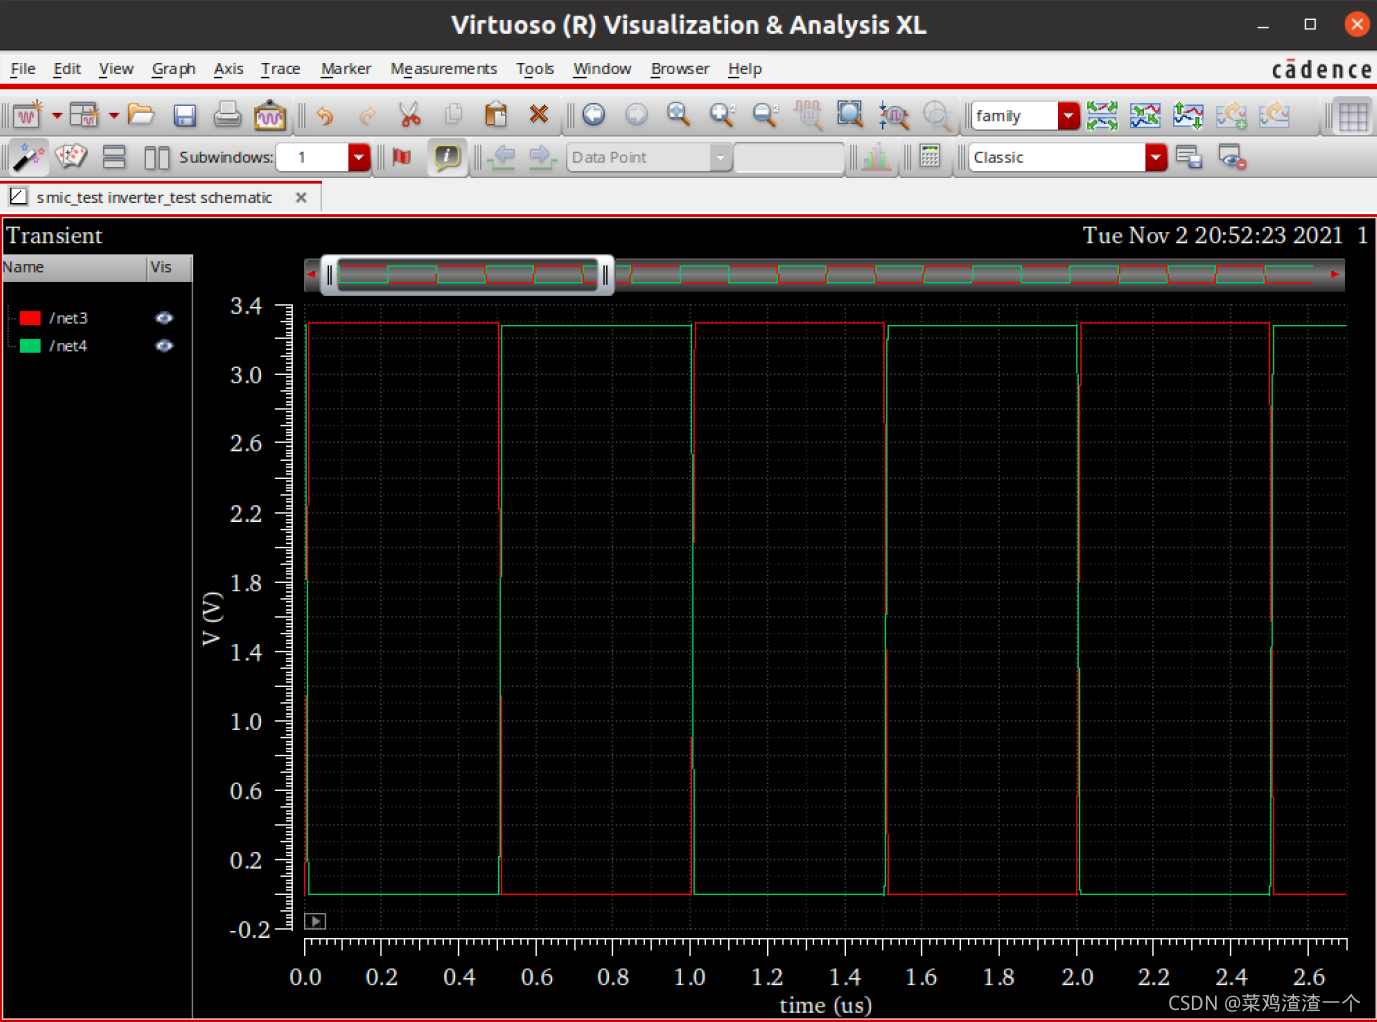The width and height of the screenshot is (1377, 1022).
Task: Cut the selection with scissors icon
Action: 410,115
